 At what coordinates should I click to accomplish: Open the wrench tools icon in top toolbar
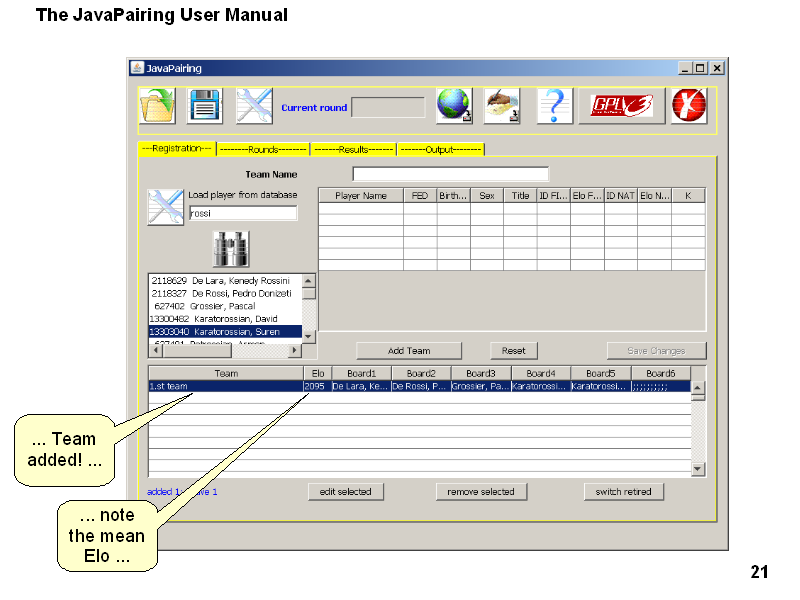click(254, 106)
